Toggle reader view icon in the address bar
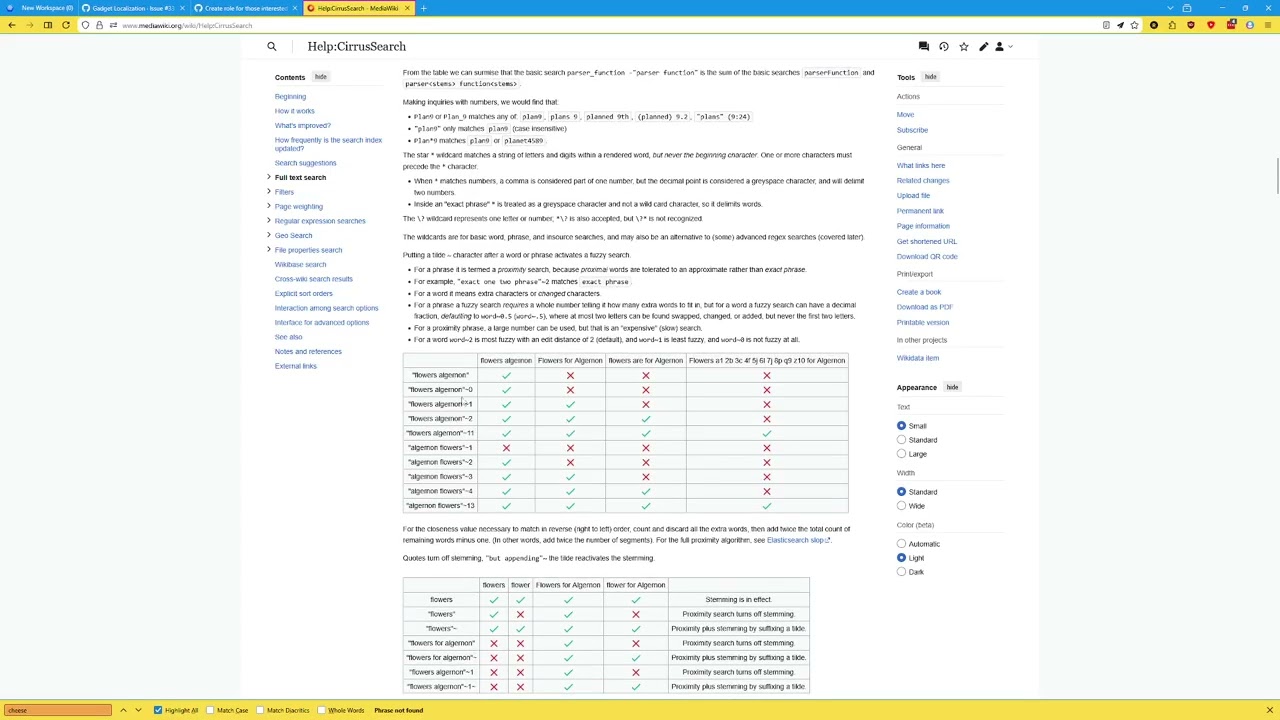The width and height of the screenshot is (1280, 720). [x=1106, y=25]
